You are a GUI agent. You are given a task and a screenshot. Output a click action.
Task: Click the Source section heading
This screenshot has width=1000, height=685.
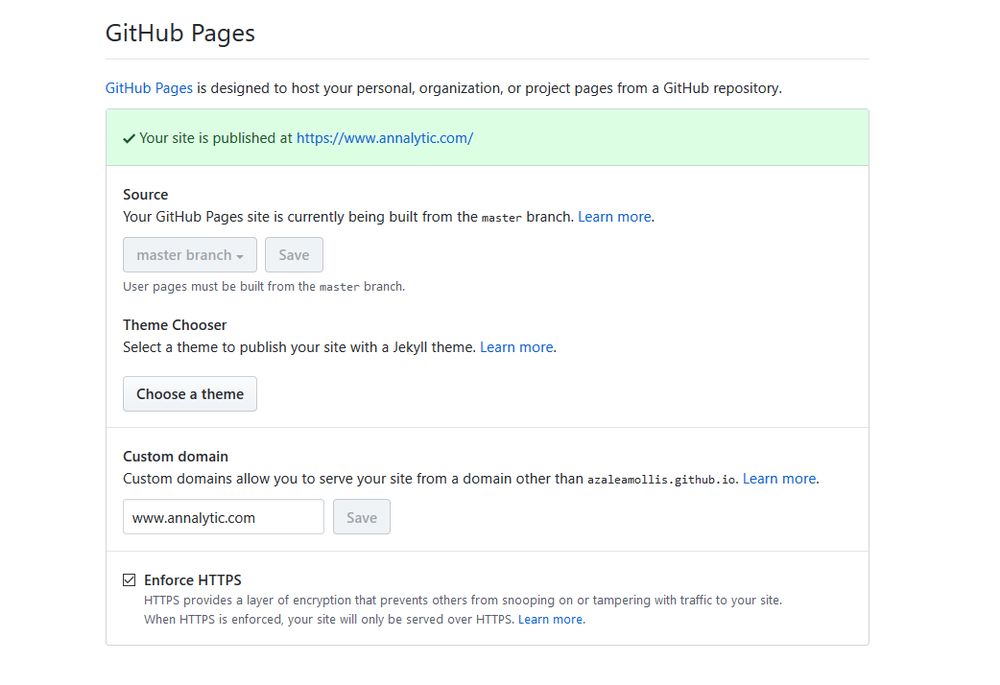click(145, 195)
